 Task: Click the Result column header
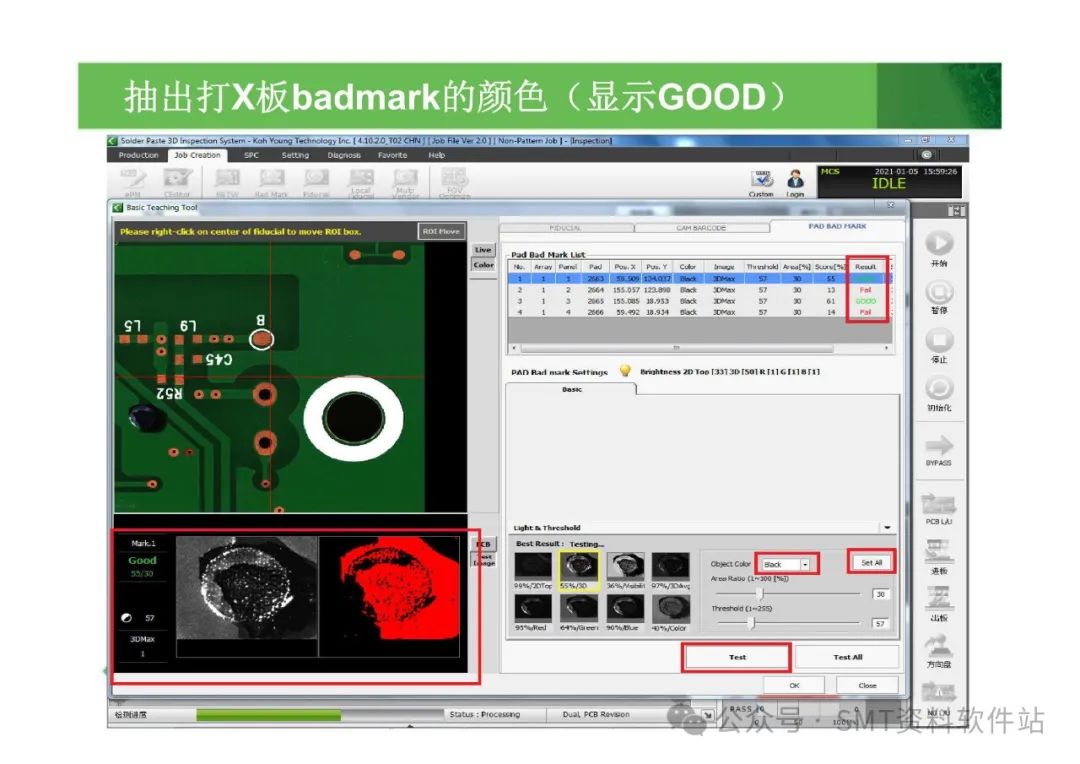866,267
